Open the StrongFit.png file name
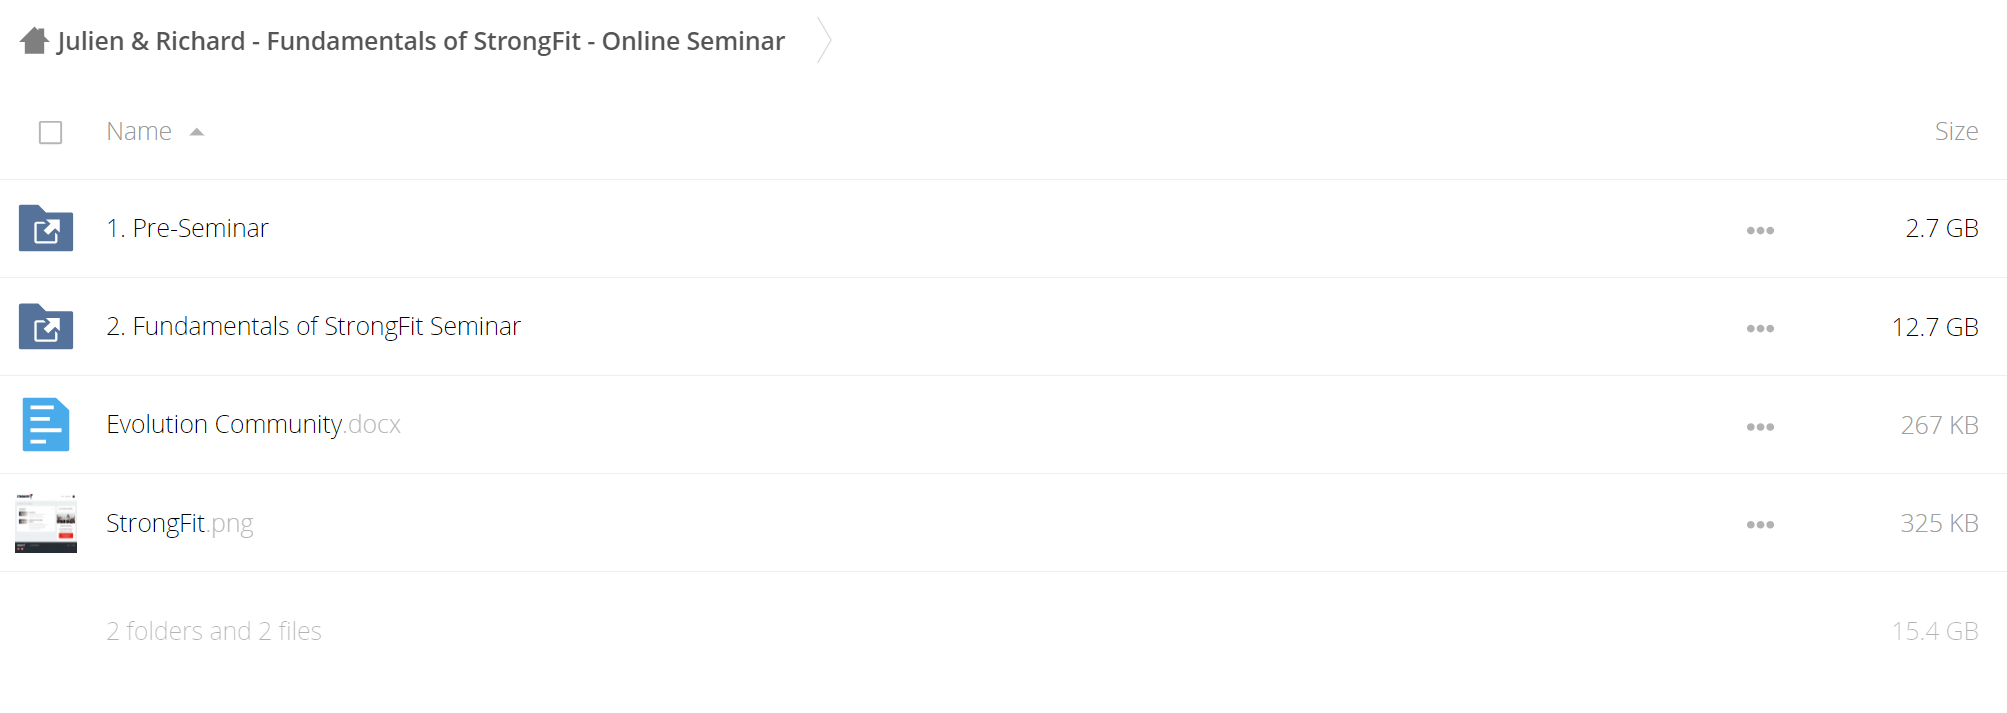2007x713 pixels. [x=180, y=523]
